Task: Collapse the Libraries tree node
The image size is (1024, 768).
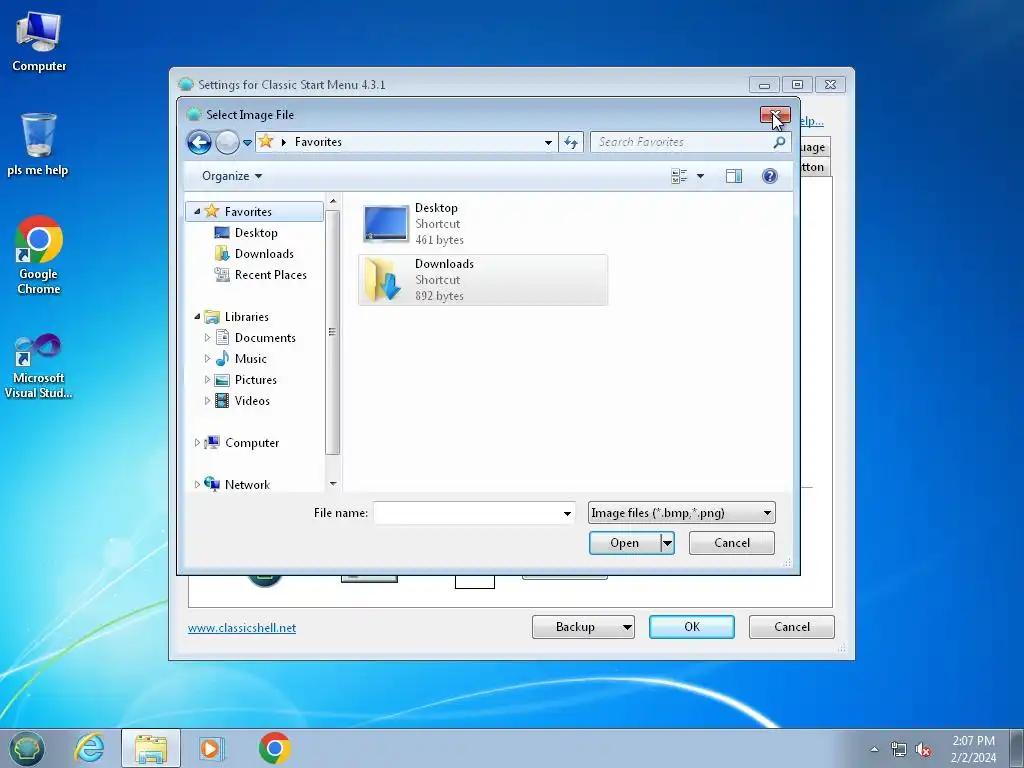Action: click(197, 317)
